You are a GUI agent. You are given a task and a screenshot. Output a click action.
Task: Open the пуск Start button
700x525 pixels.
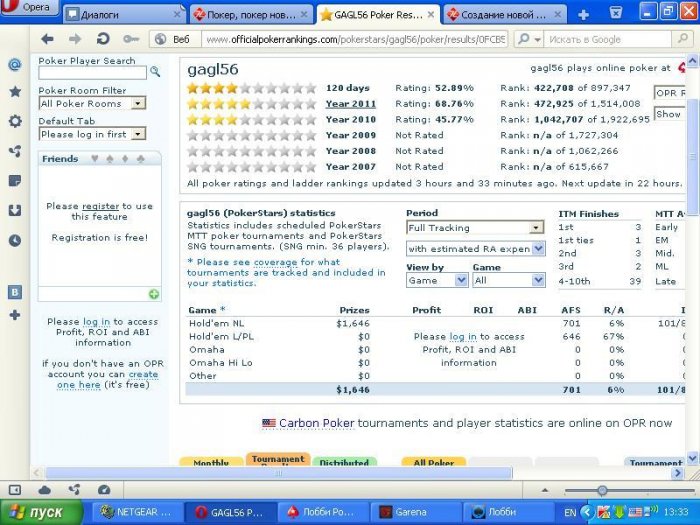pyautogui.click(x=41, y=512)
